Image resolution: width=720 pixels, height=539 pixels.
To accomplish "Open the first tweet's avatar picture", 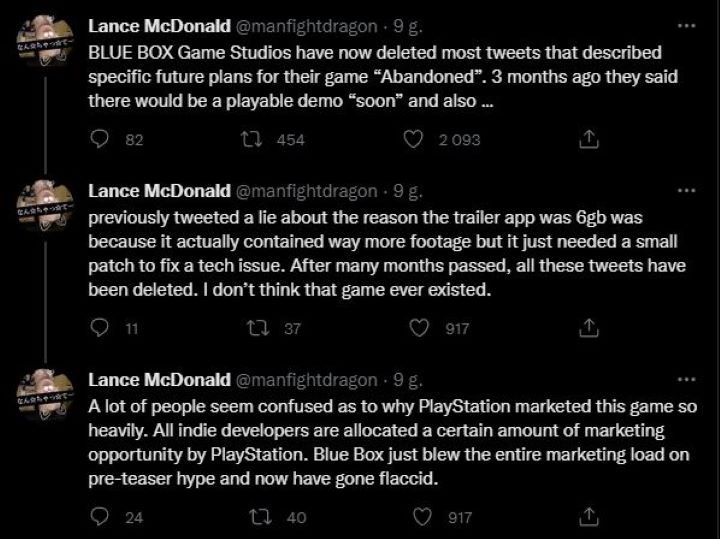I will [x=42, y=40].
